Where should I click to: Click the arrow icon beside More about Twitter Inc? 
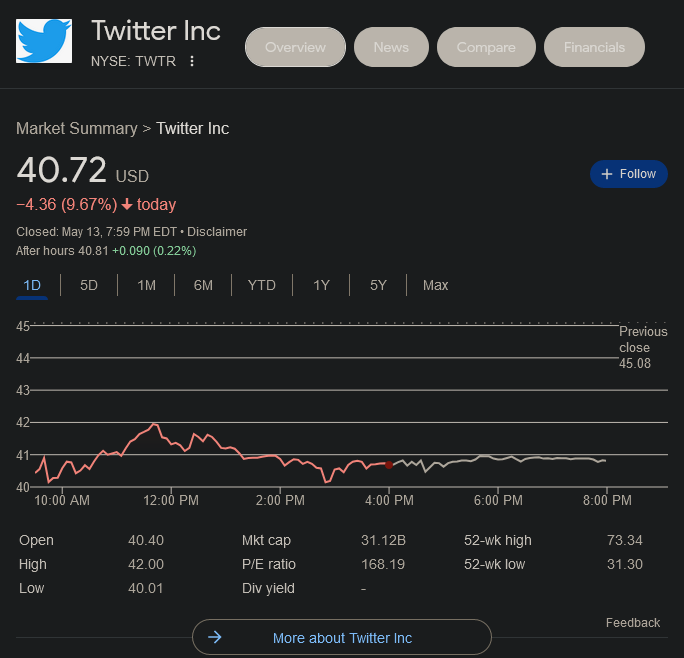[x=214, y=637]
